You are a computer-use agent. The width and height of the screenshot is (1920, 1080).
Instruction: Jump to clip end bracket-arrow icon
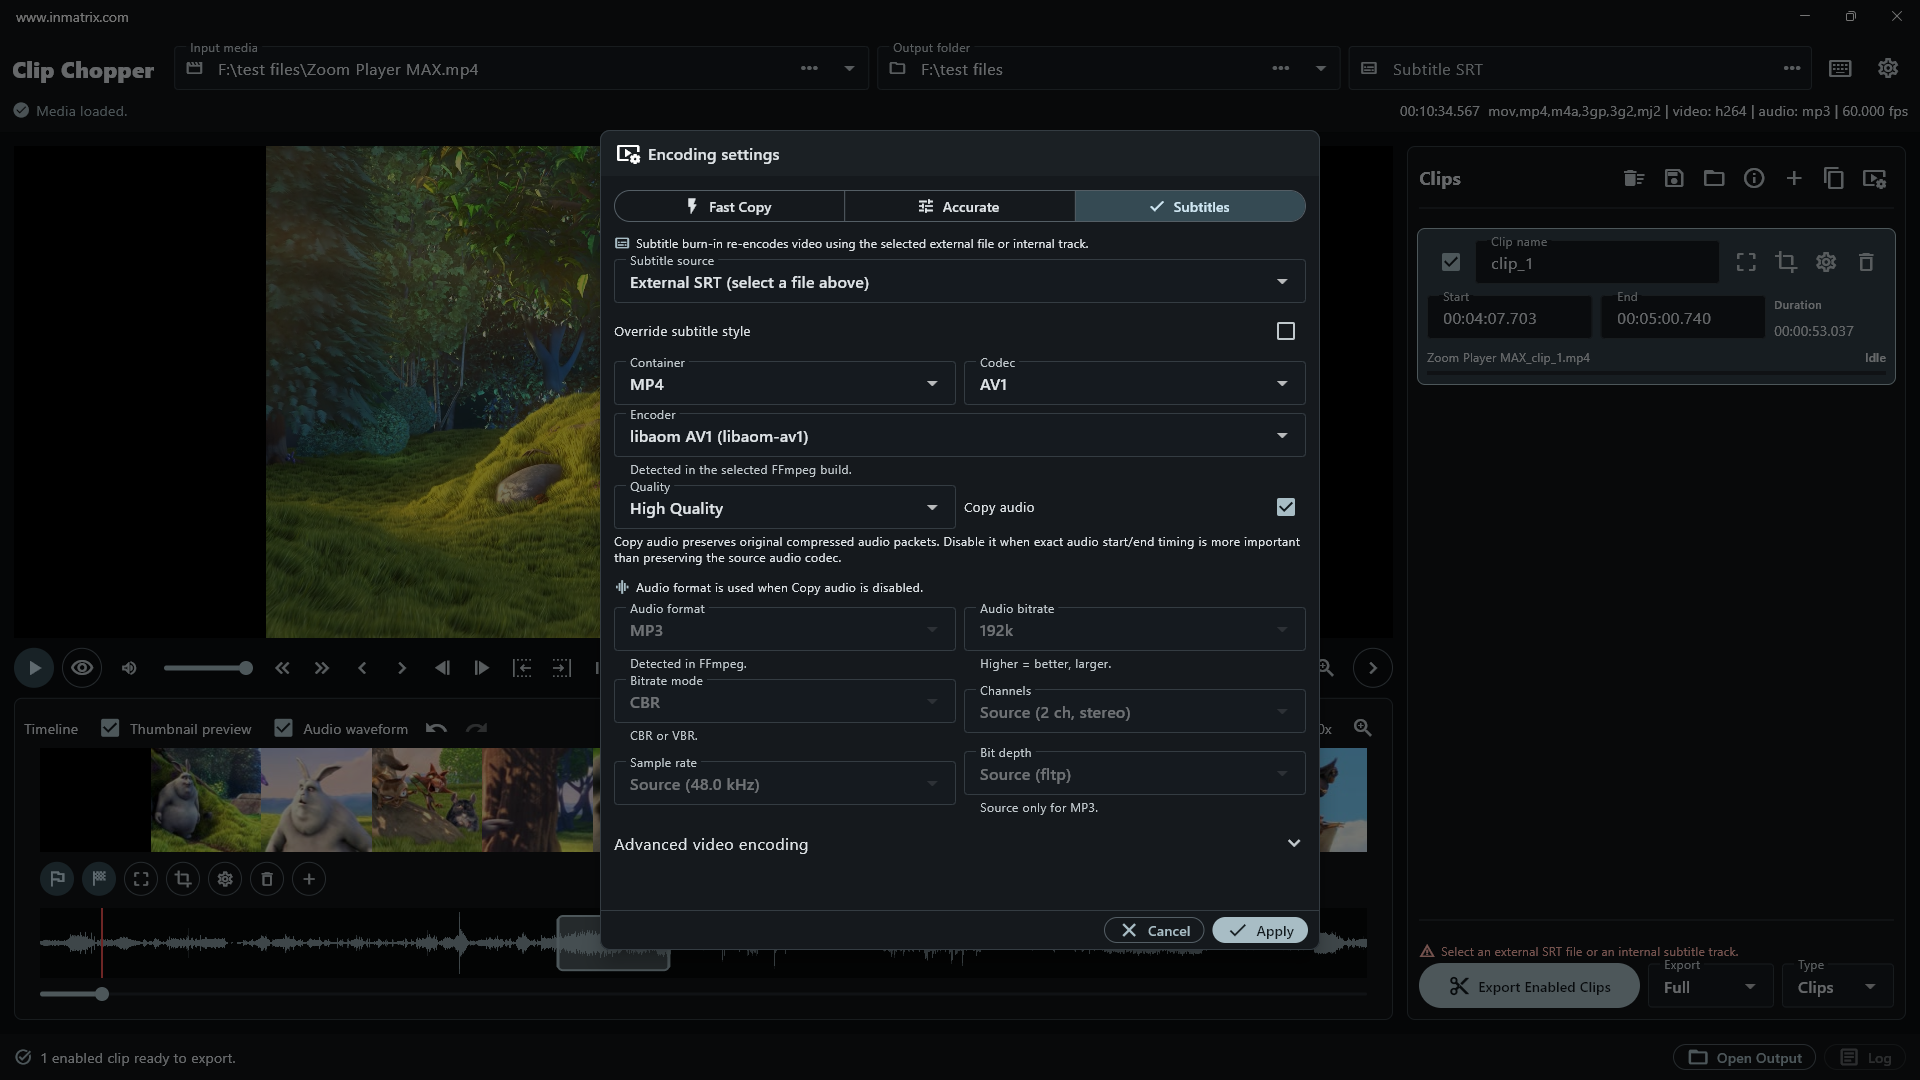(x=562, y=668)
